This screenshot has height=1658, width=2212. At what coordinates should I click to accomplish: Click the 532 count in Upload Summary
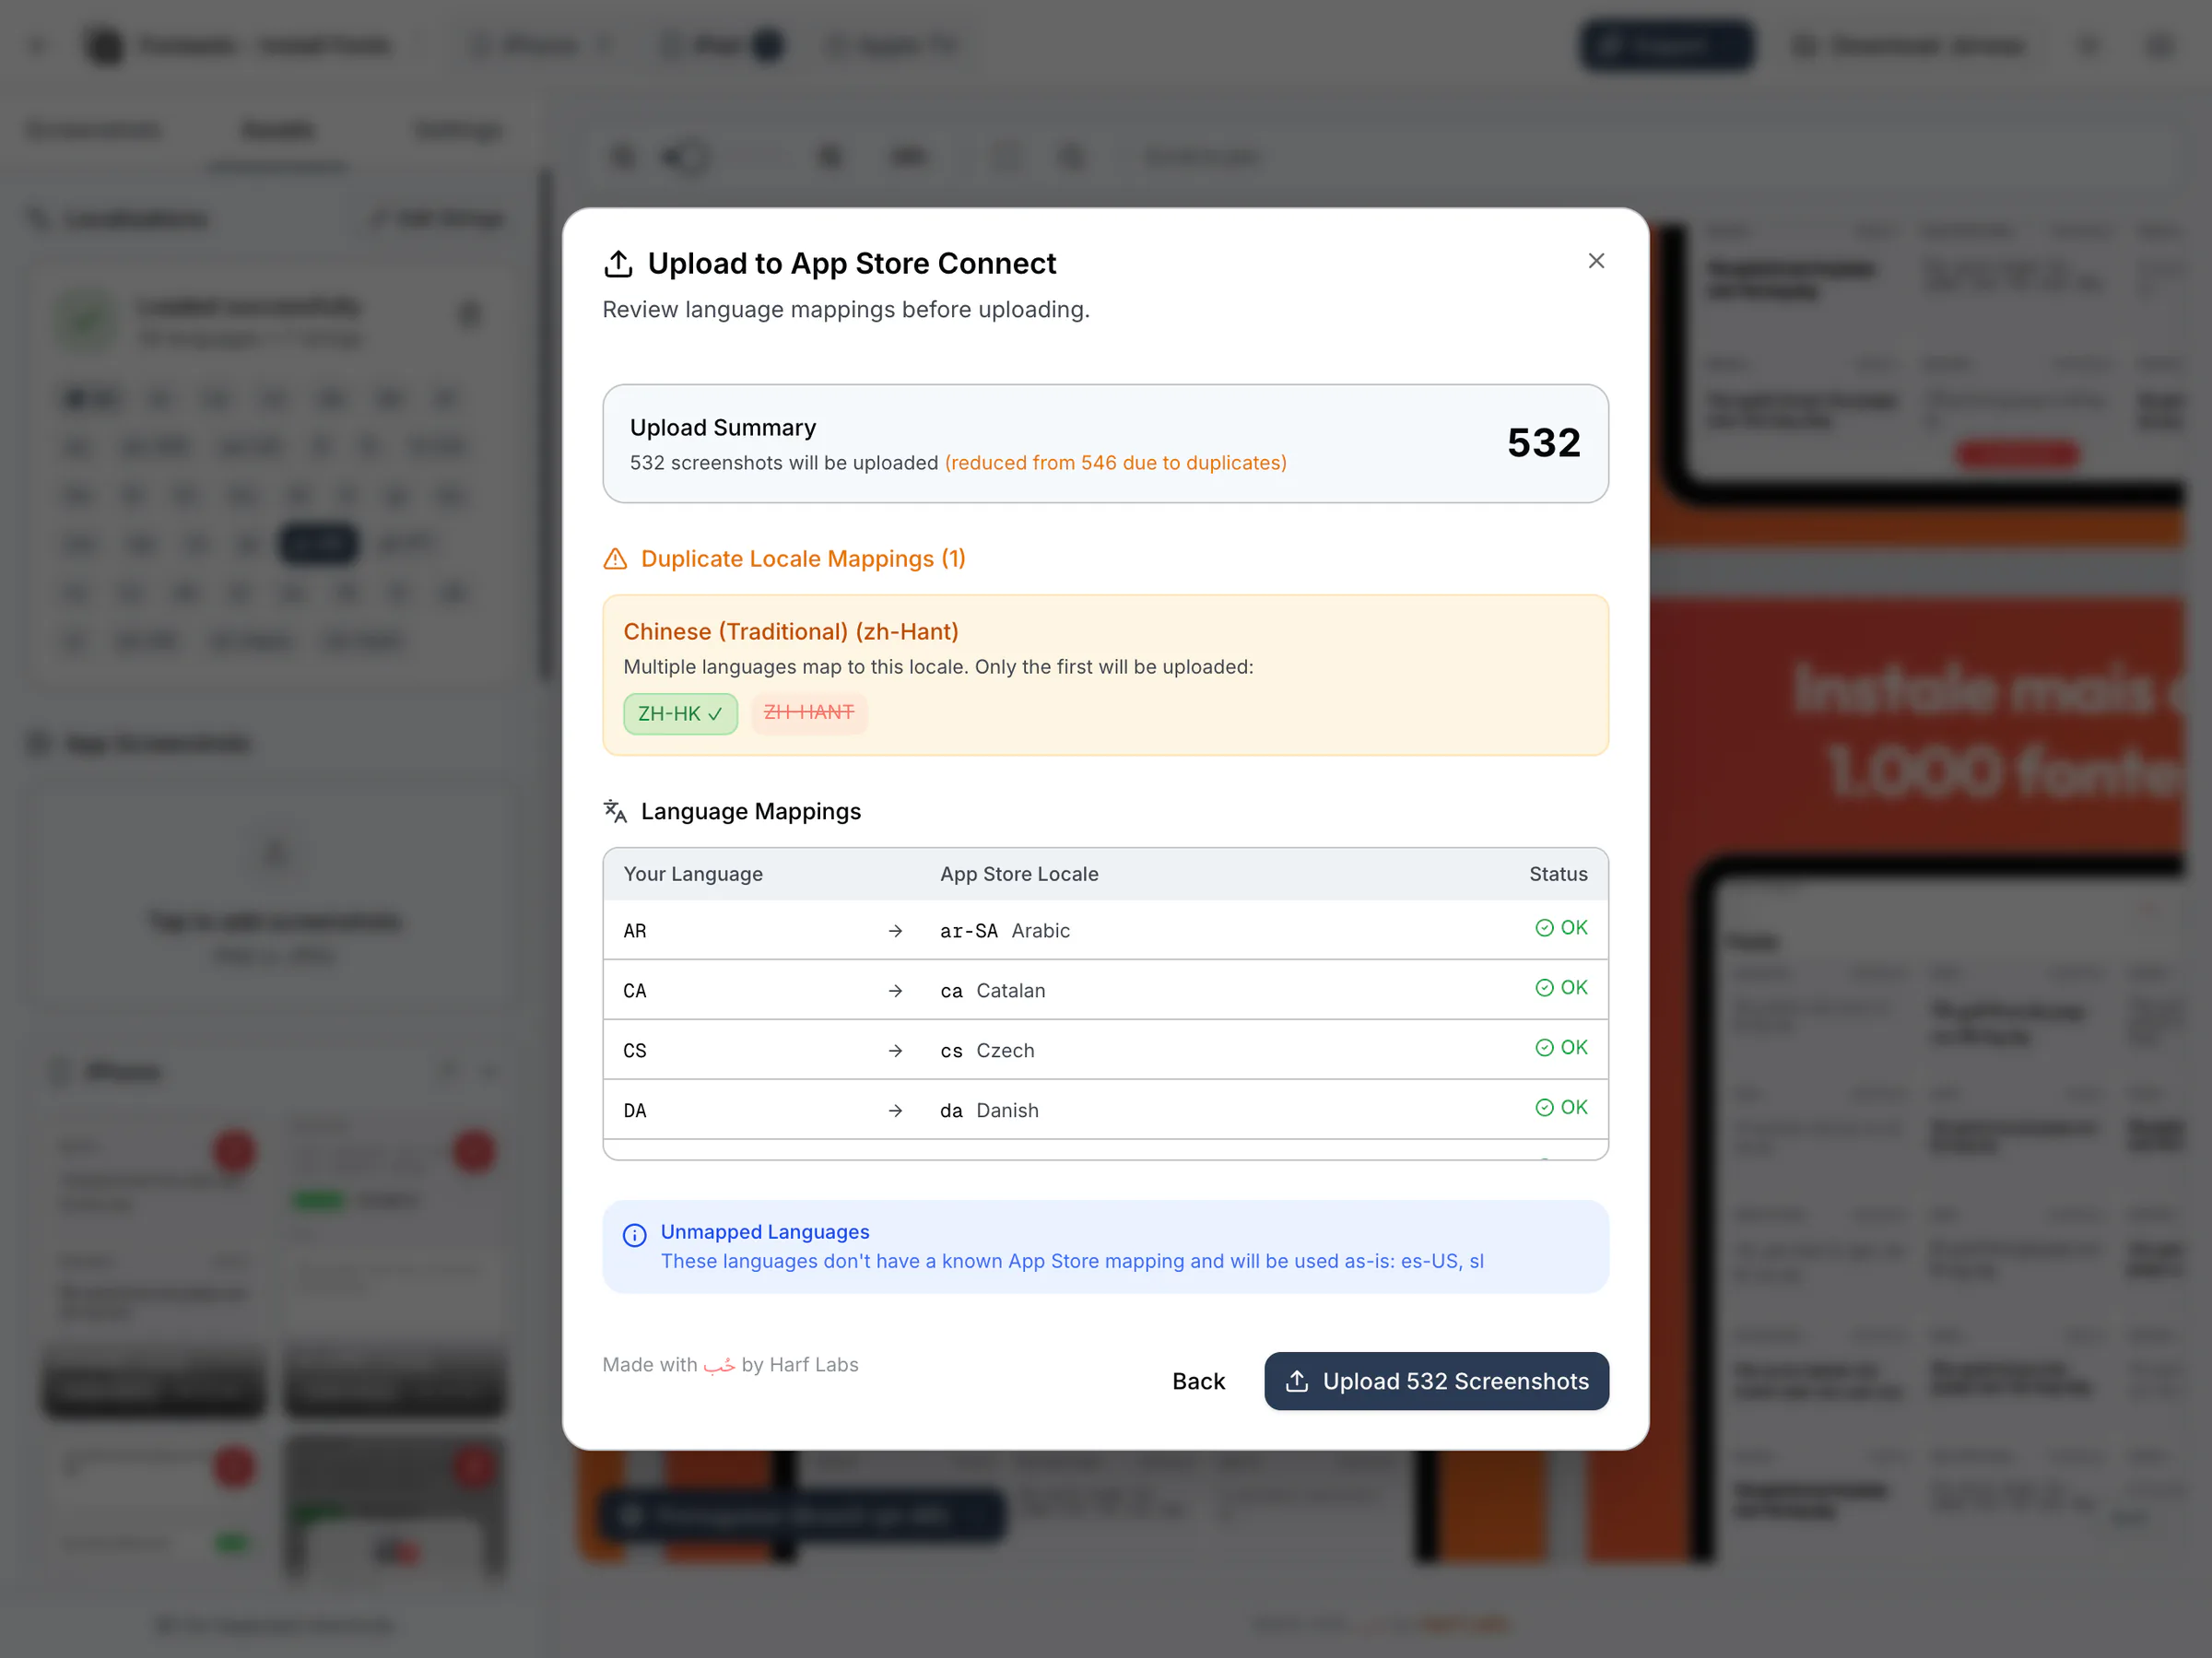click(x=1543, y=443)
